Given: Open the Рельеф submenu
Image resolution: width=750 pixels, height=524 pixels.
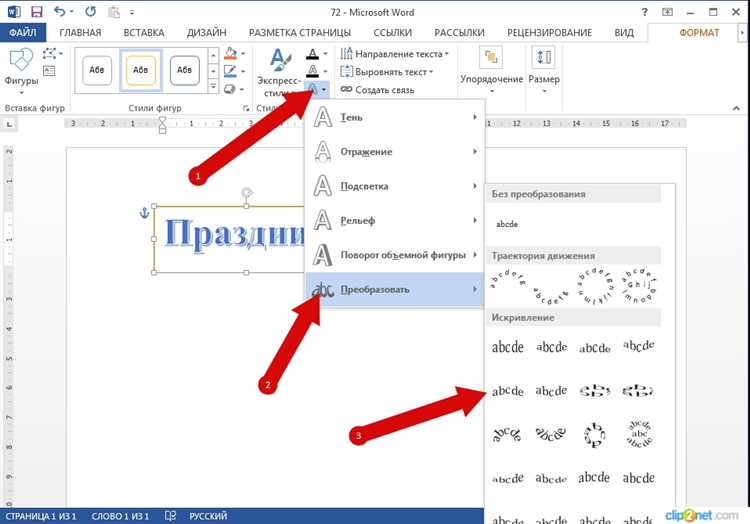Looking at the screenshot, I should point(395,220).
